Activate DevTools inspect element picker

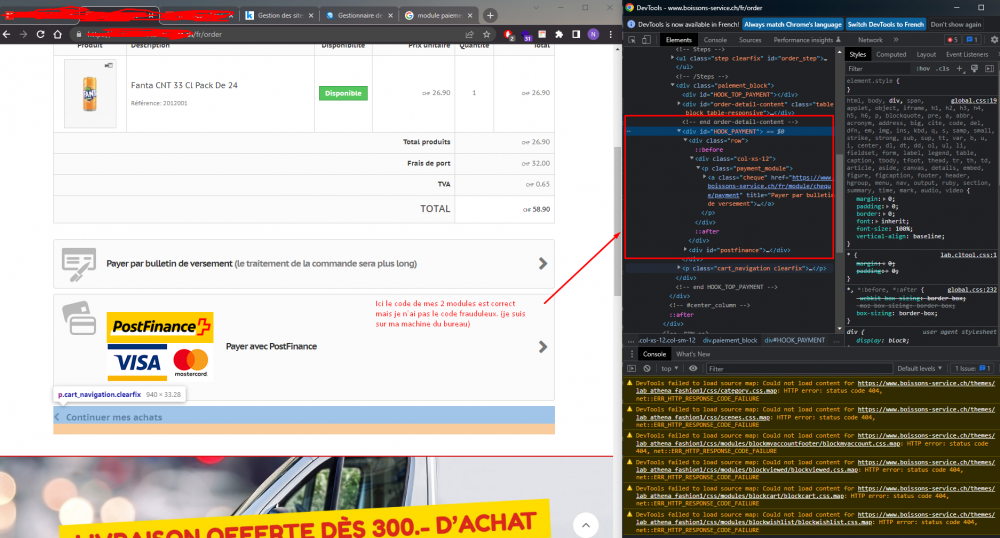point(632,40)
